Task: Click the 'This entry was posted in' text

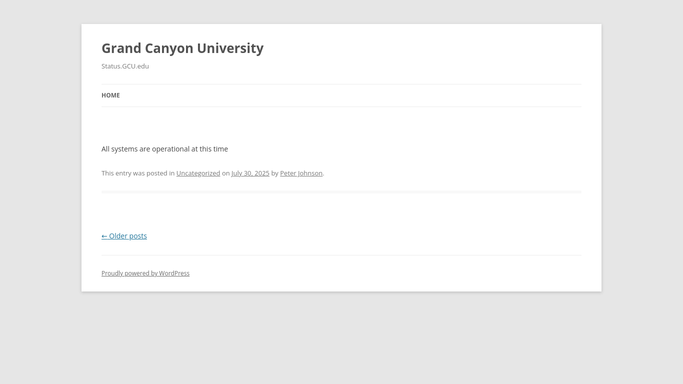Action: [x=138, y=173]
